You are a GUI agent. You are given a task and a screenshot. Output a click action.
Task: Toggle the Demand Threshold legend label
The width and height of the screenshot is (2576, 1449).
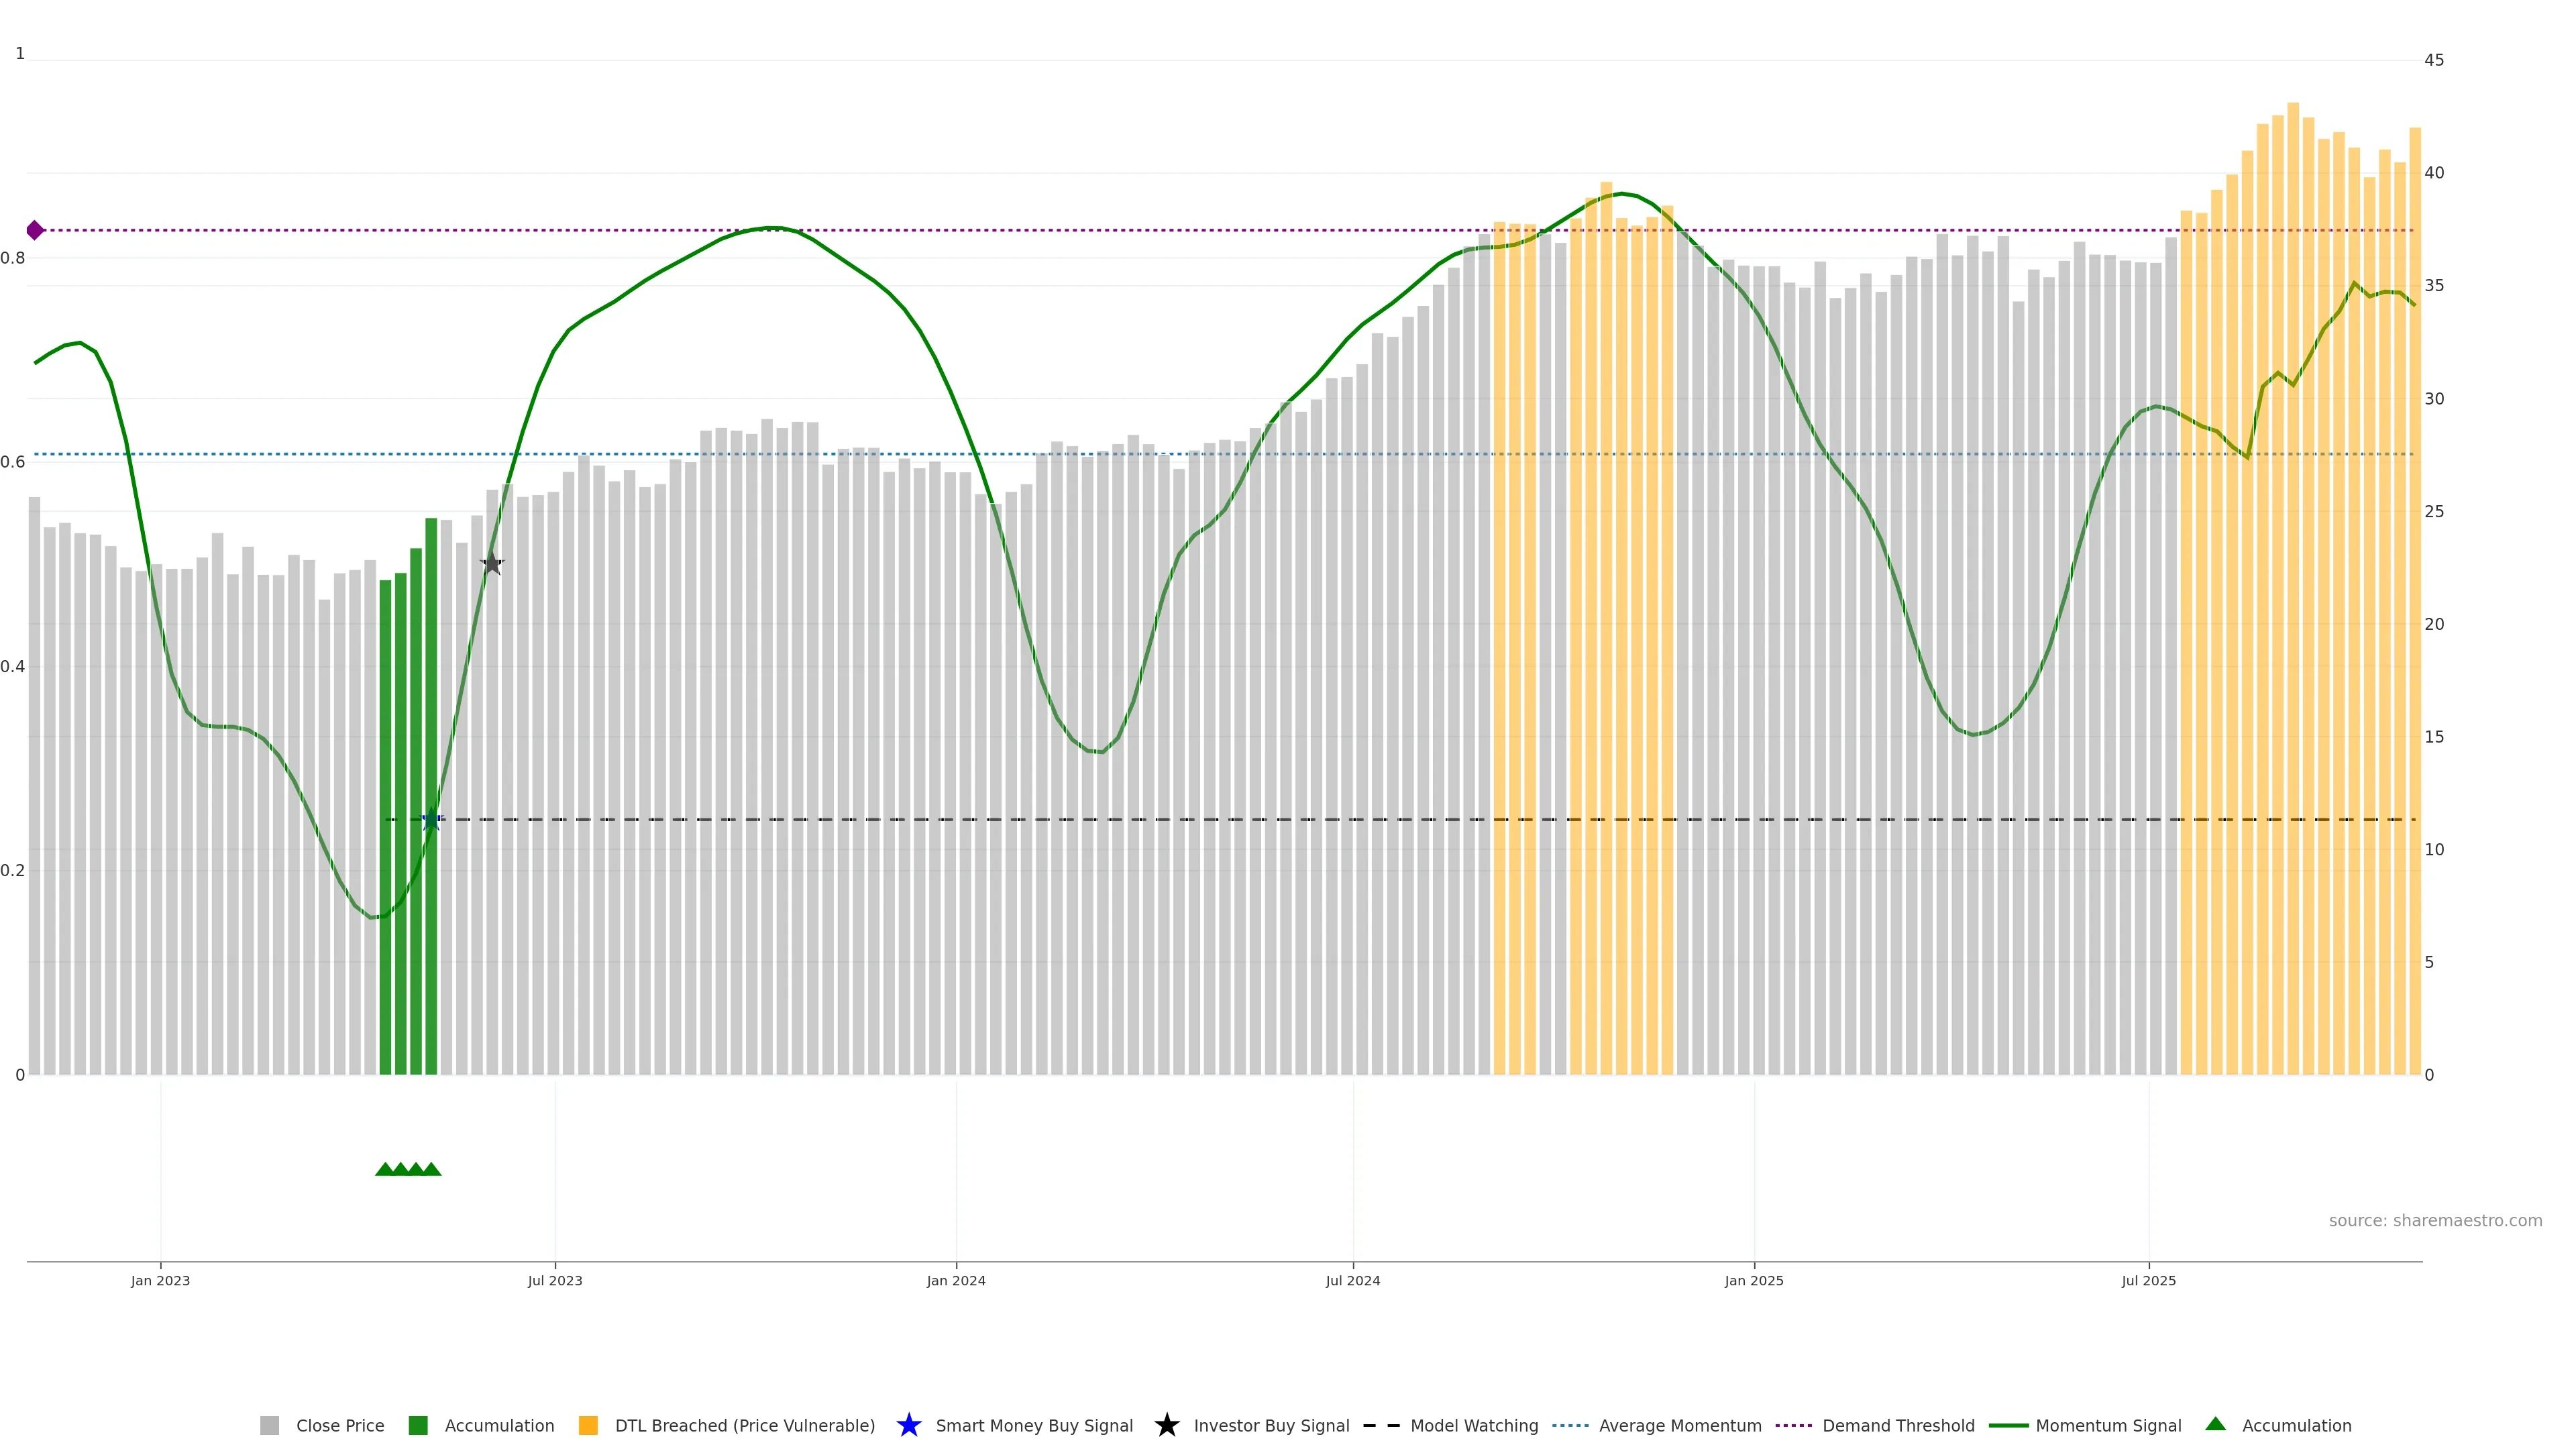(1897, 1426)
